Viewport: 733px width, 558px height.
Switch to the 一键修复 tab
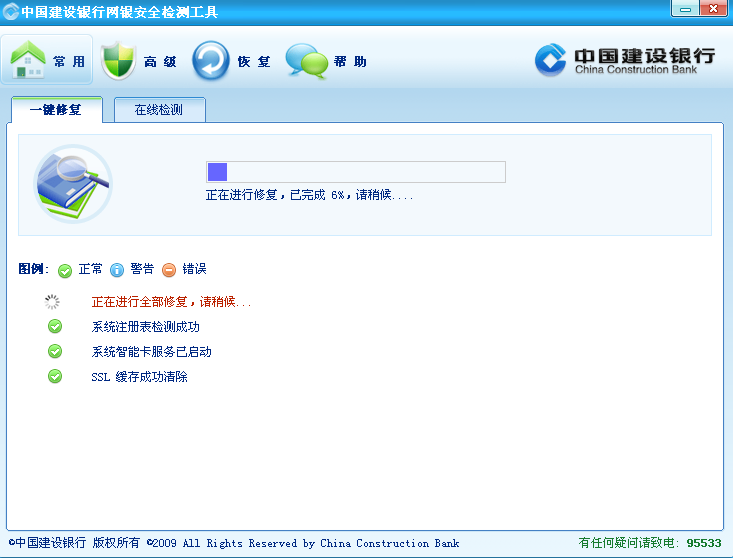coord(57,110)
